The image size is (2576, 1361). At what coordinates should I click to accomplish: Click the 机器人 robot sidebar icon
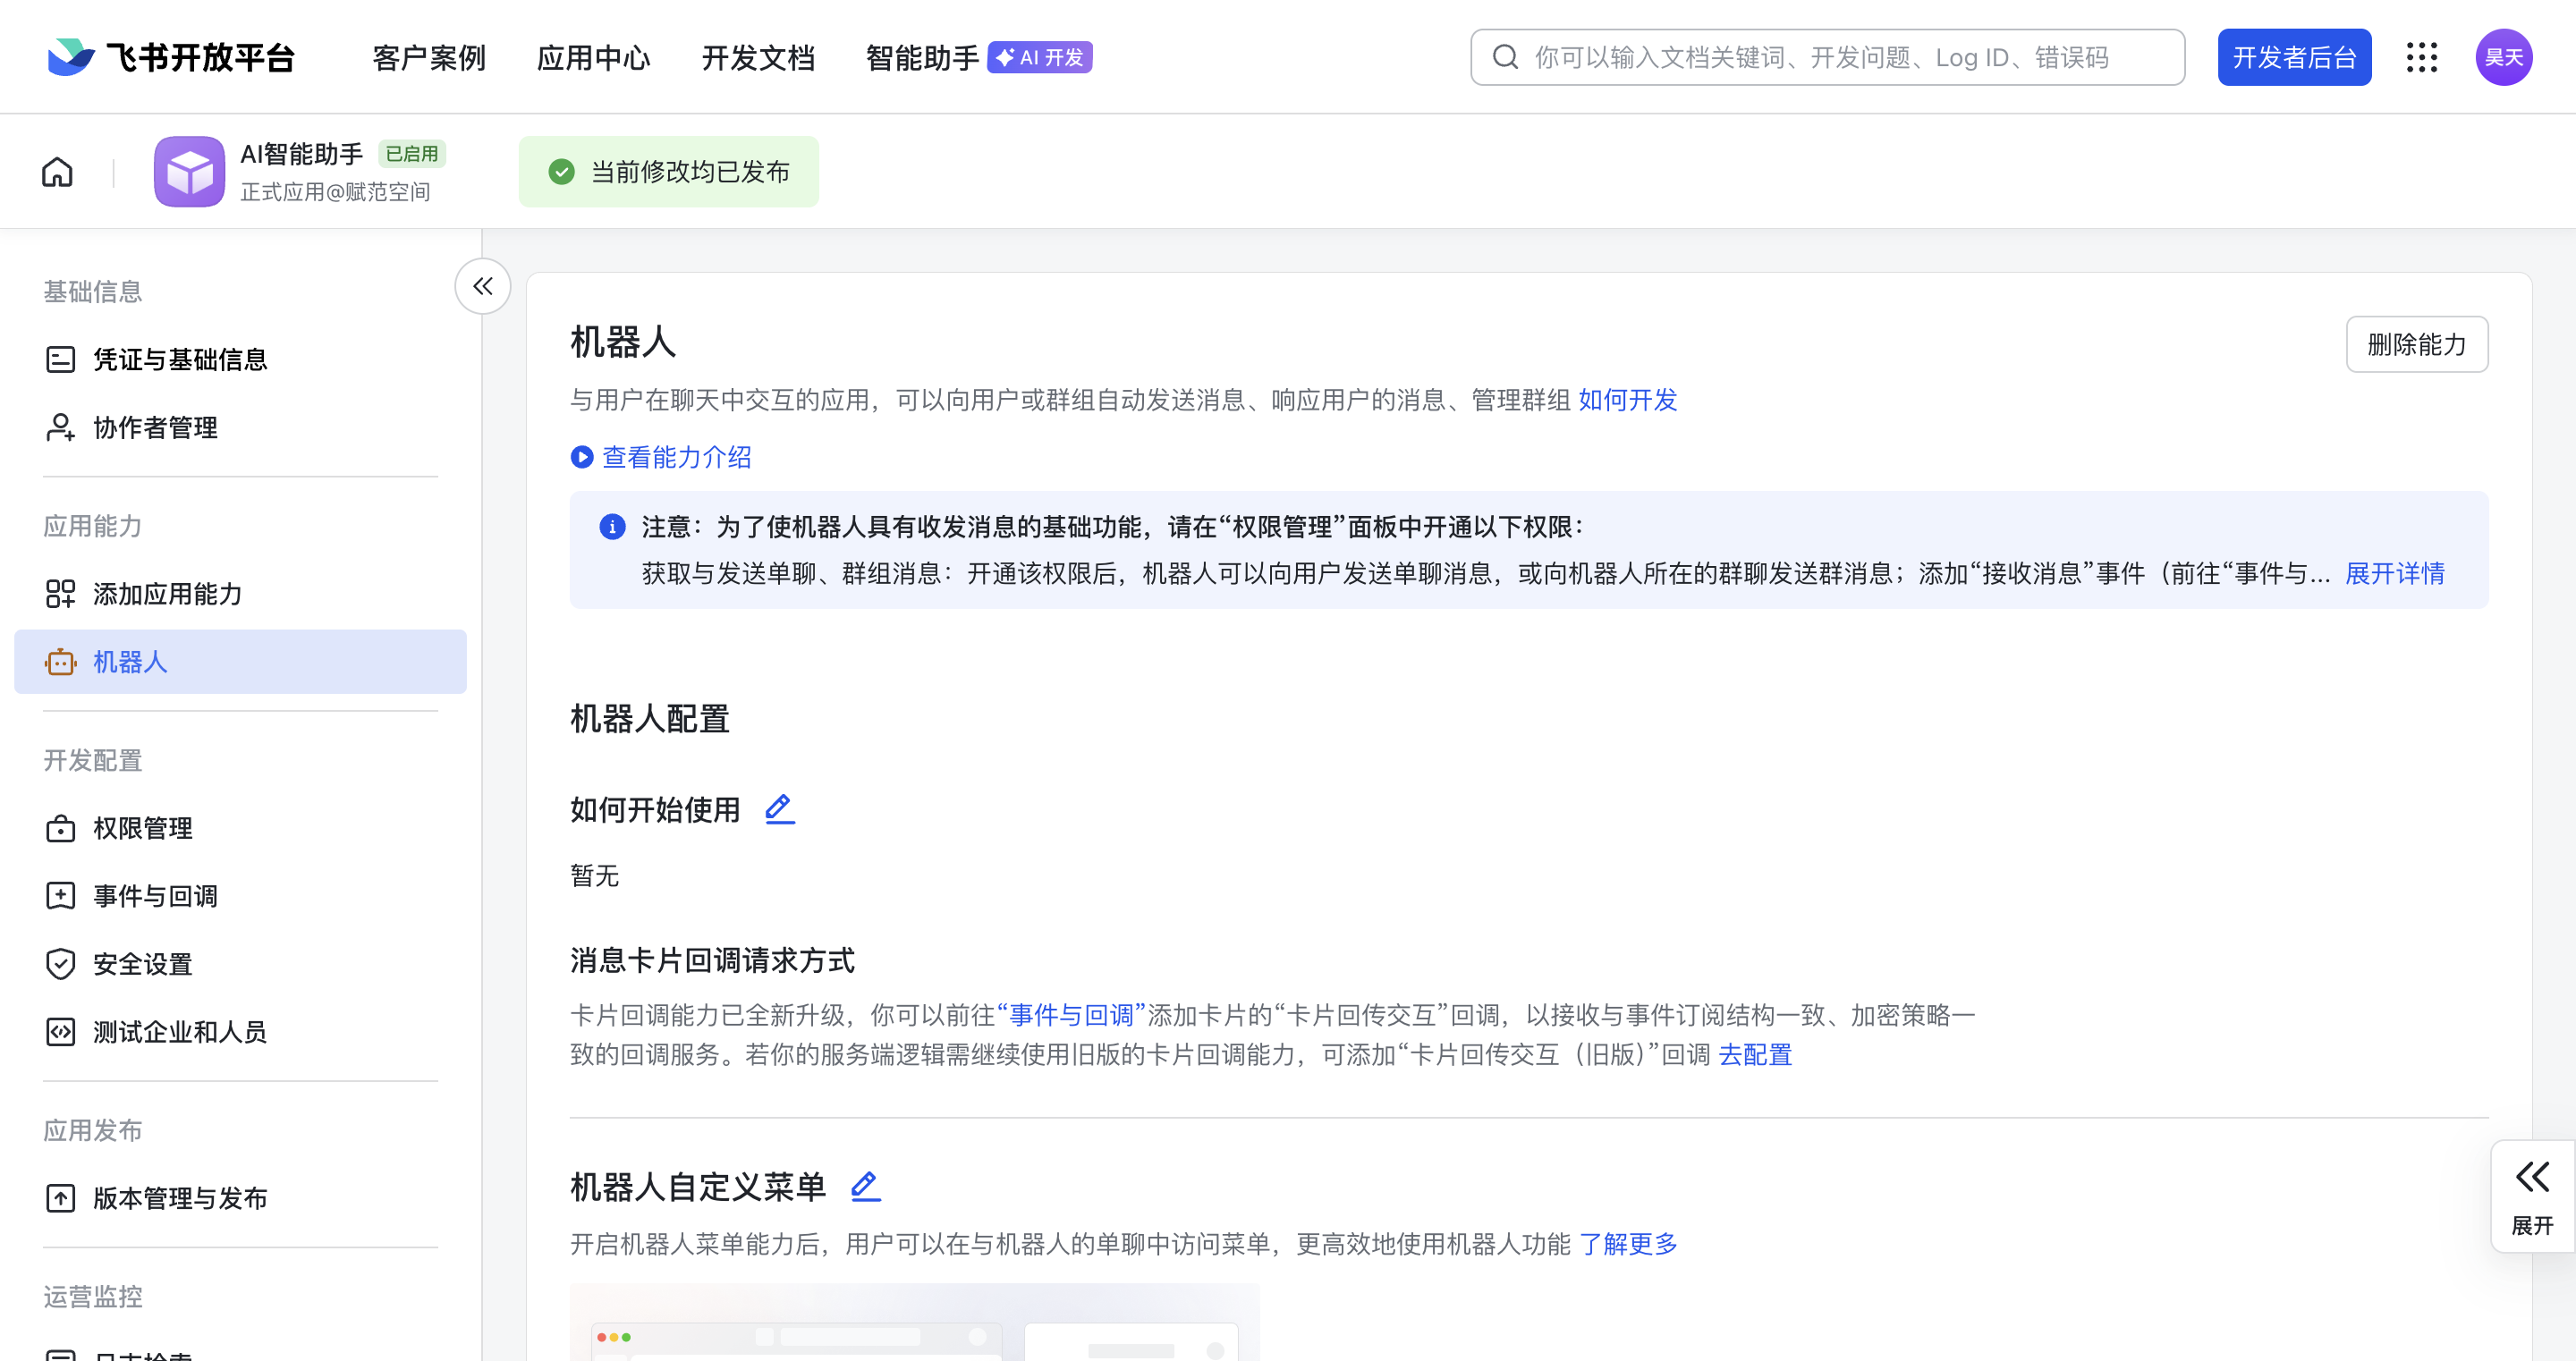(60, 662)
